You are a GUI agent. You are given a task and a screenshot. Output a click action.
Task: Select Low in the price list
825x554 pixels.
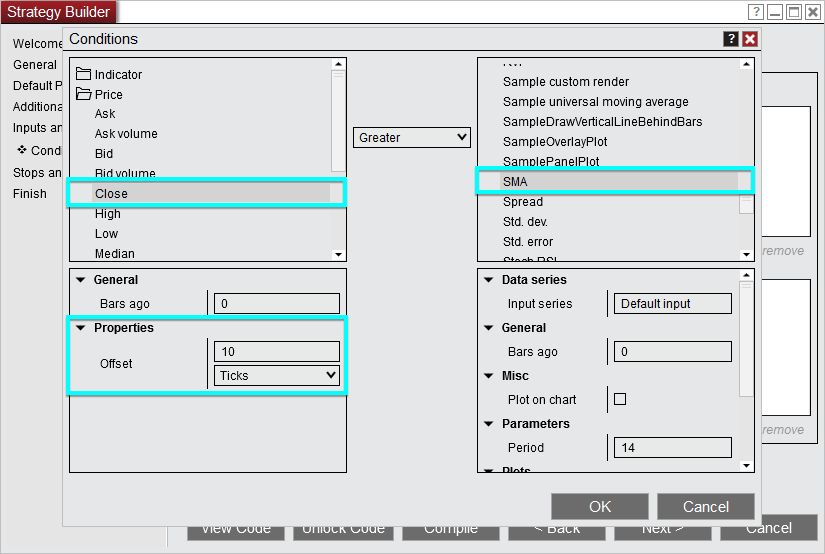[x=106, y=234]
